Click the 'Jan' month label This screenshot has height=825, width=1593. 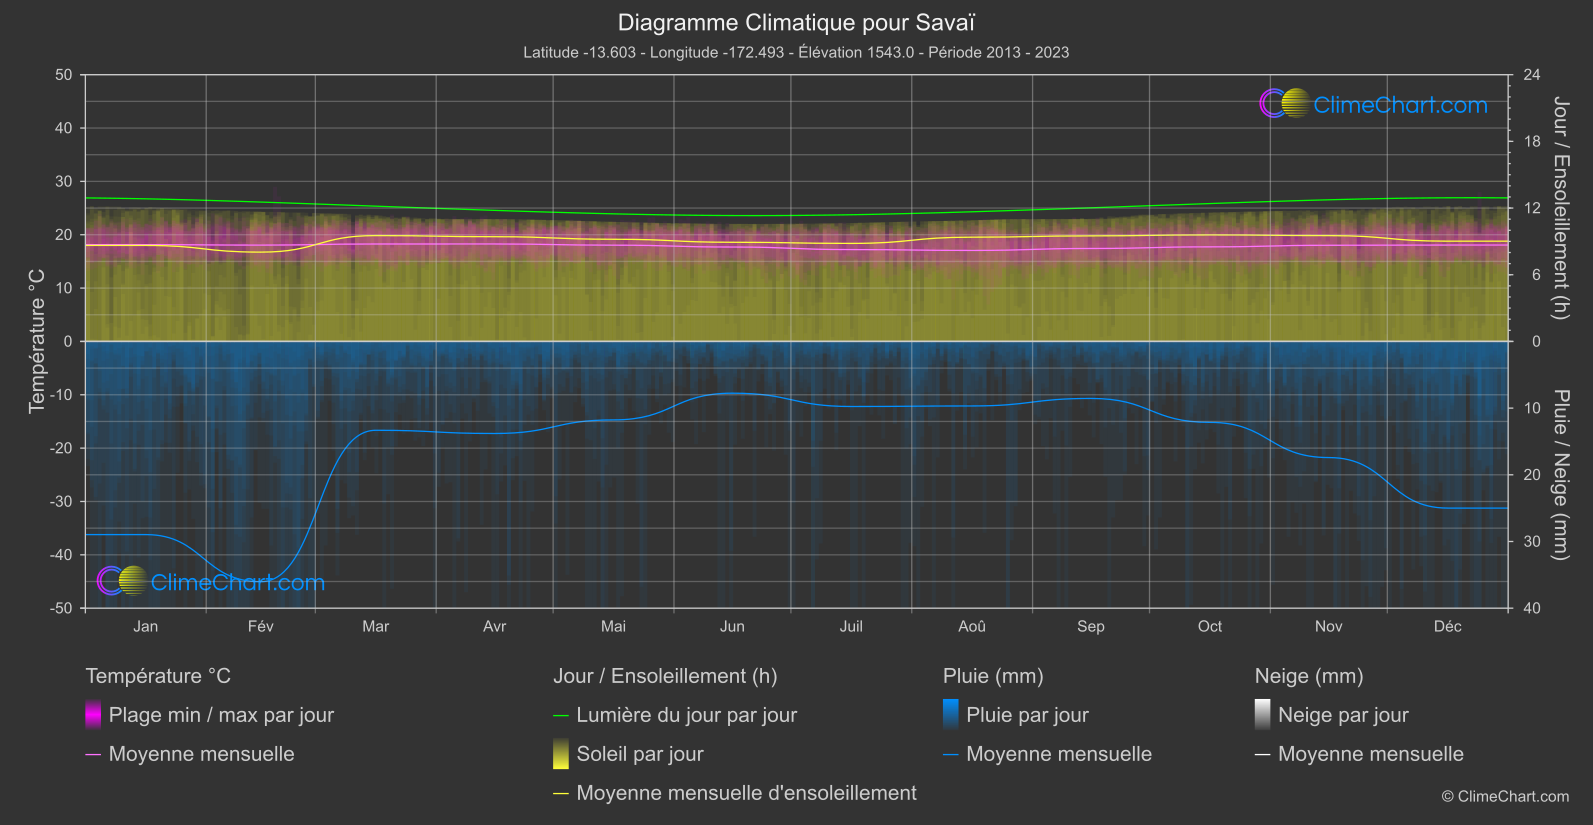tap(145, 626)
